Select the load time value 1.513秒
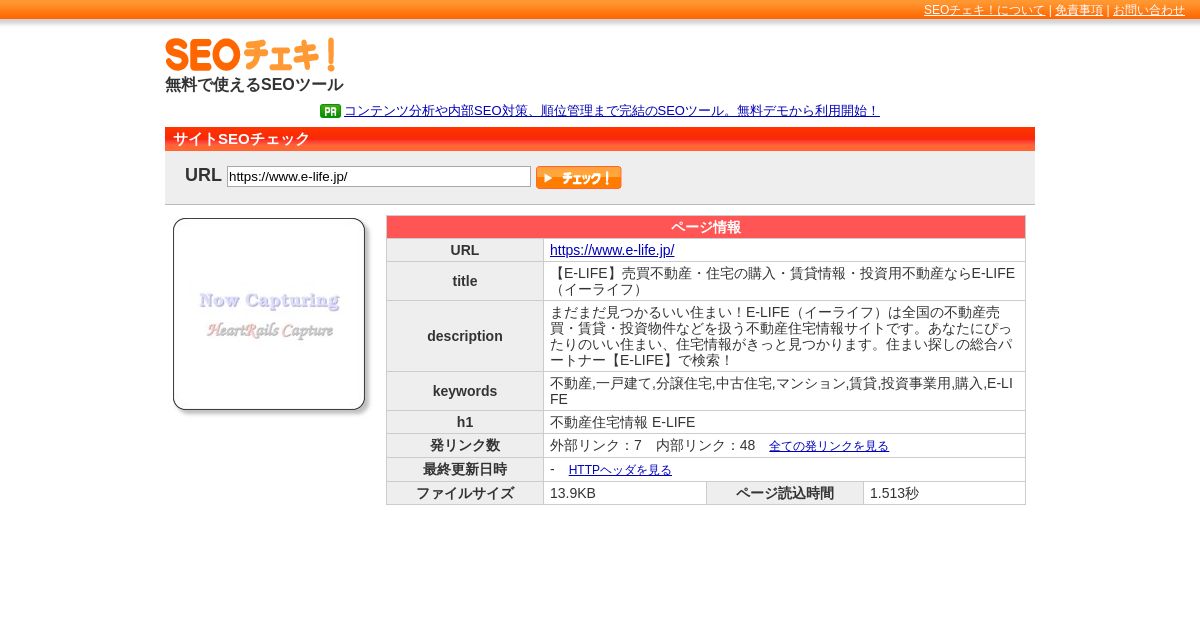 click(x=894, y=493)
